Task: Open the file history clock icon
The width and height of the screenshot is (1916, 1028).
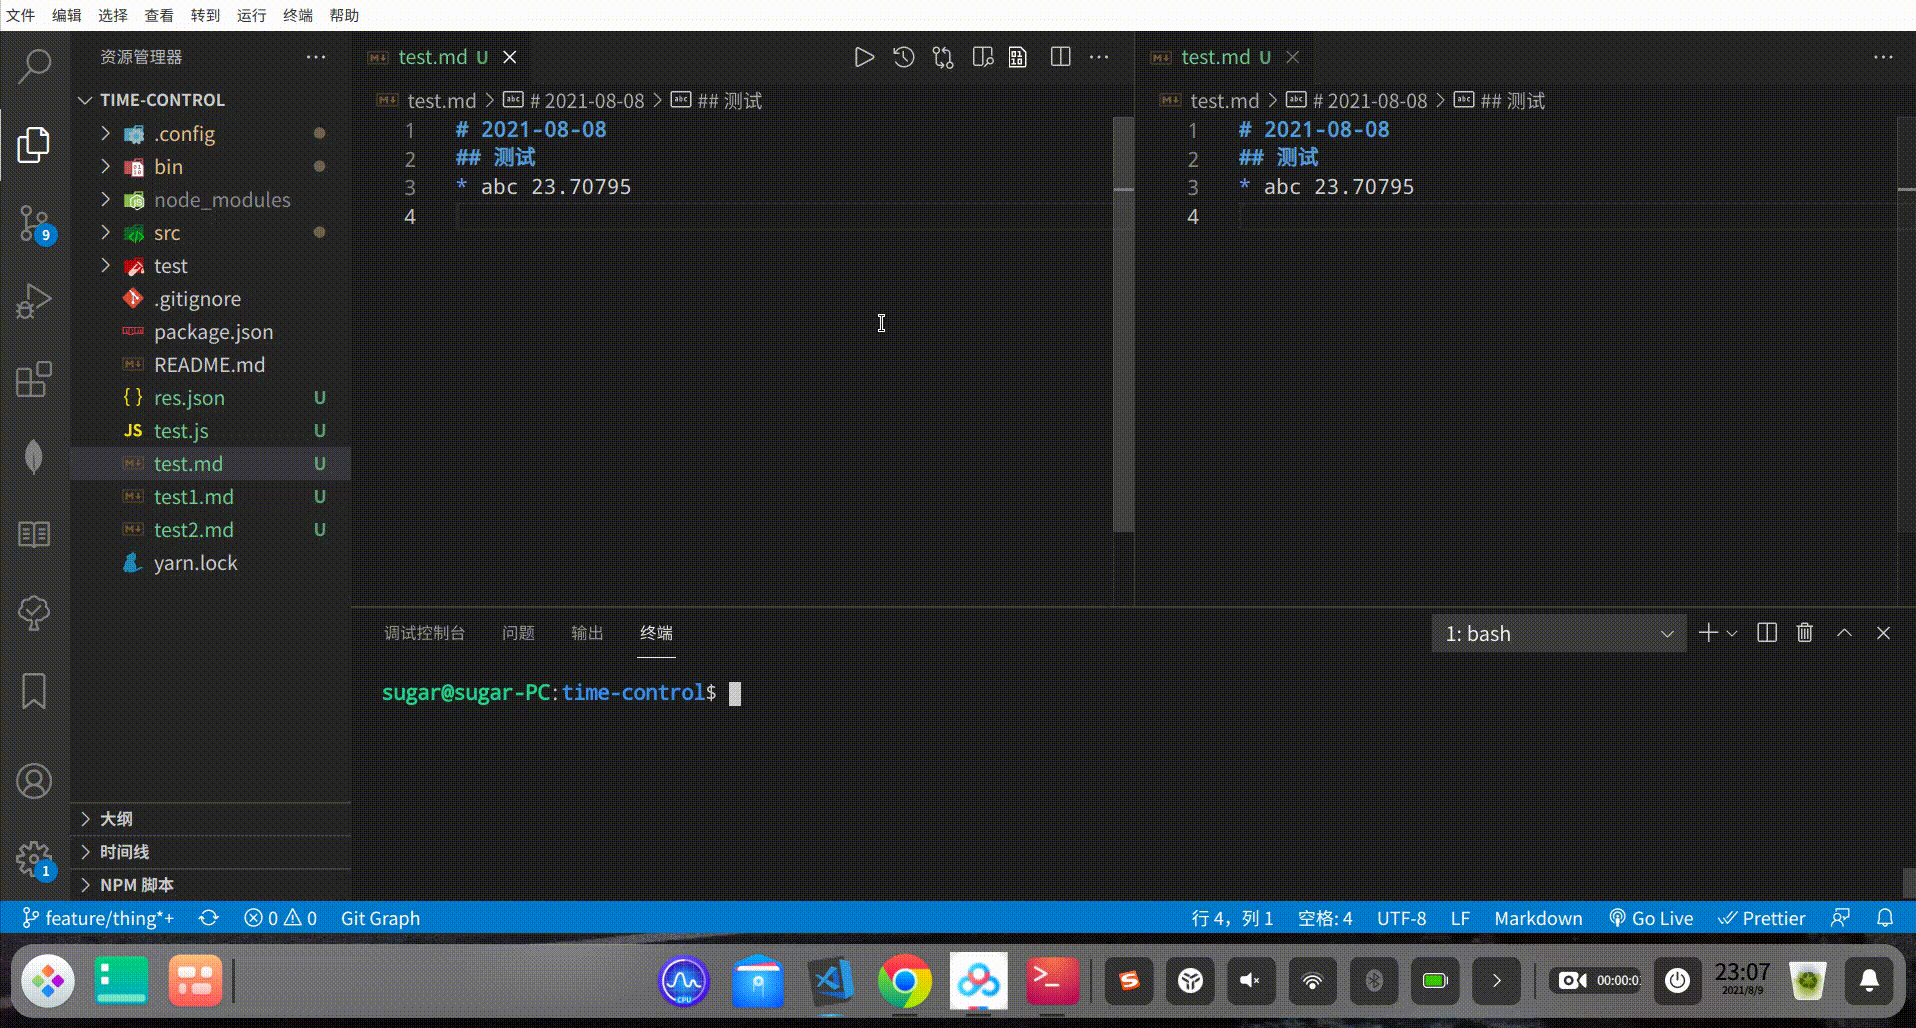Action: coord(904,57)
